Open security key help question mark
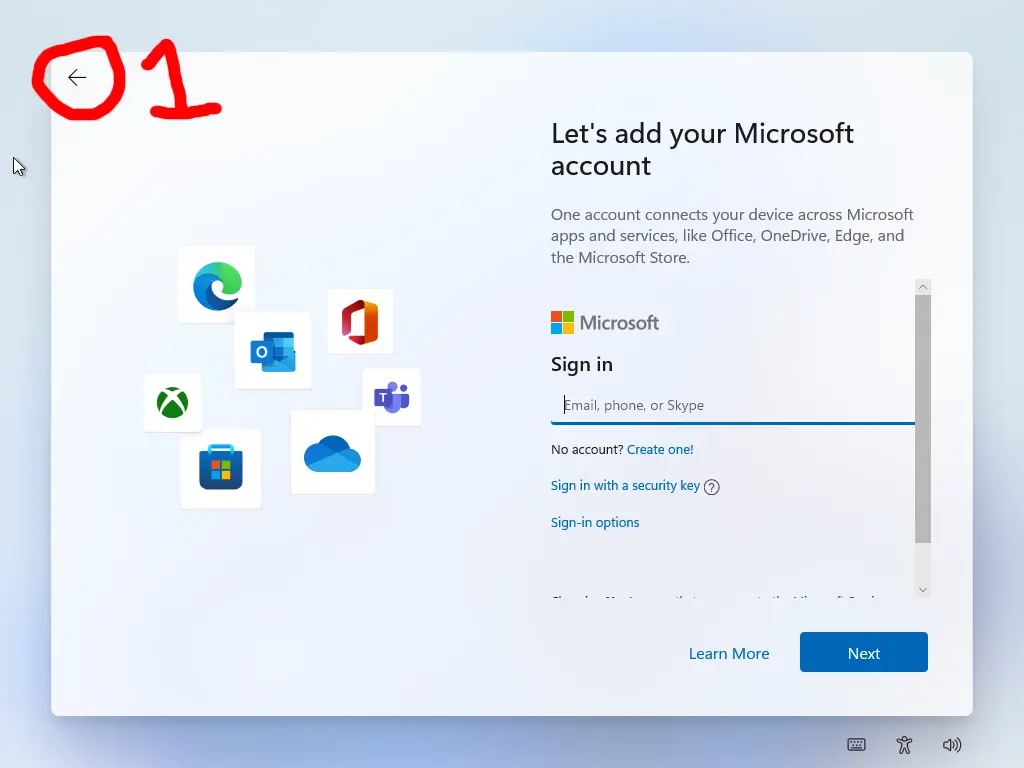Image resolution: width=1024 pixels, height=768 pixels. tap(712, 487)
